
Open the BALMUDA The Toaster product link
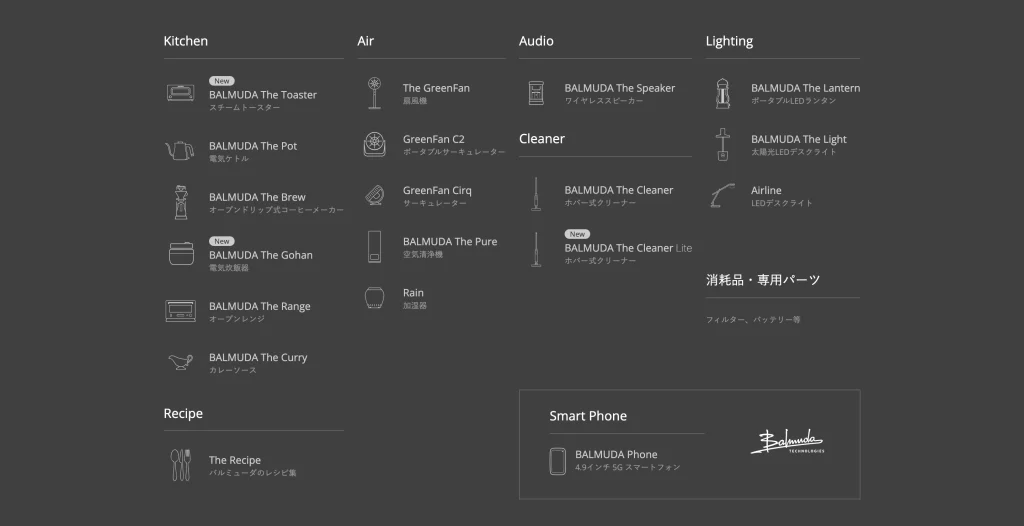point(263,95)
